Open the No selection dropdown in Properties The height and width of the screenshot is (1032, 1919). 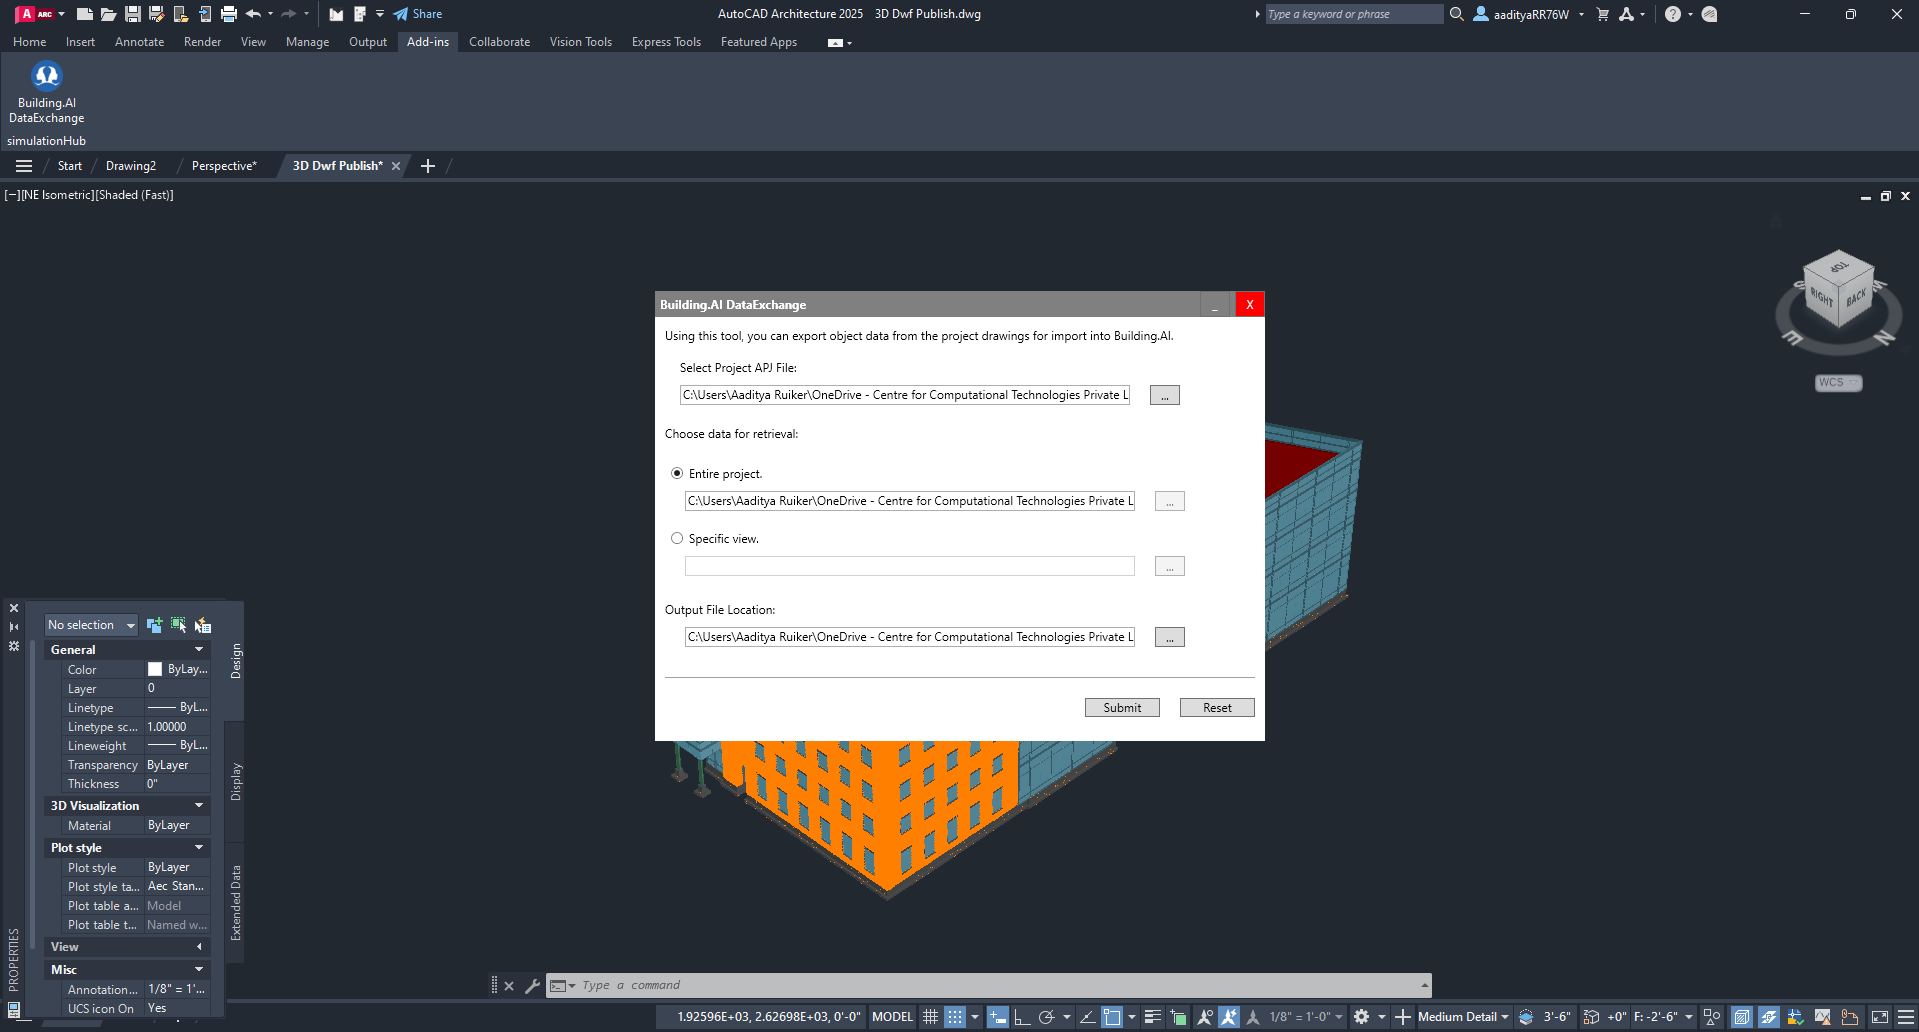(x=91, y=625)
